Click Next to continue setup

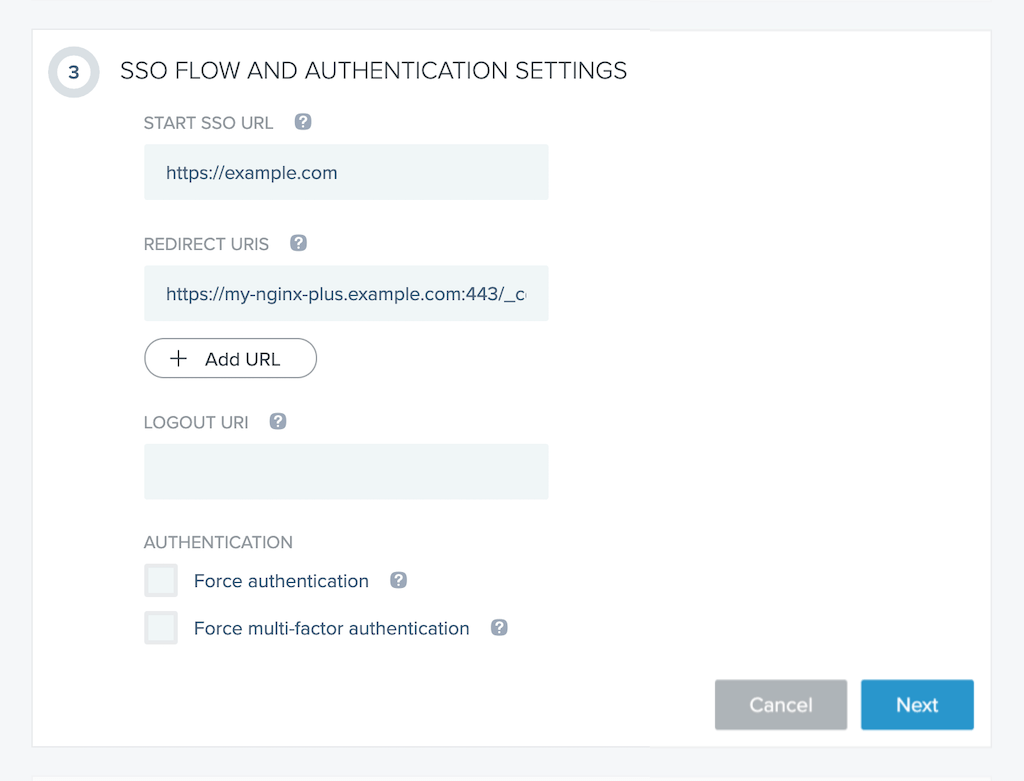point(916,705)
